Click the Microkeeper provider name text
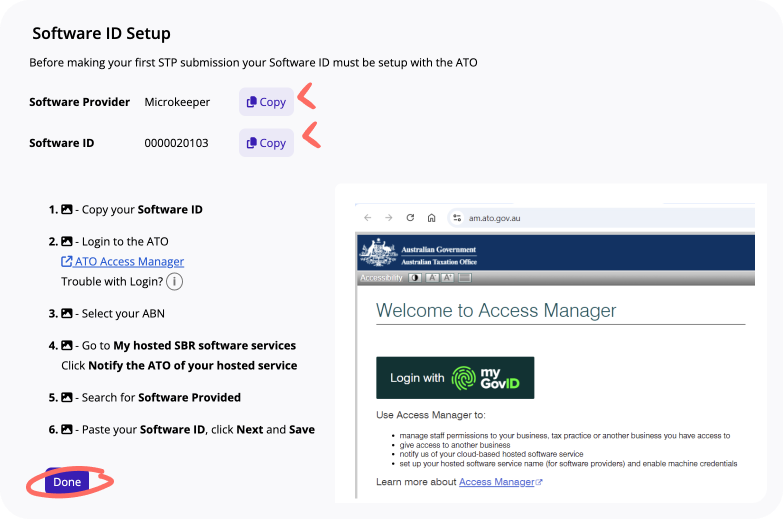The height and width of the screenshot is (519, 783). point(177,102)
